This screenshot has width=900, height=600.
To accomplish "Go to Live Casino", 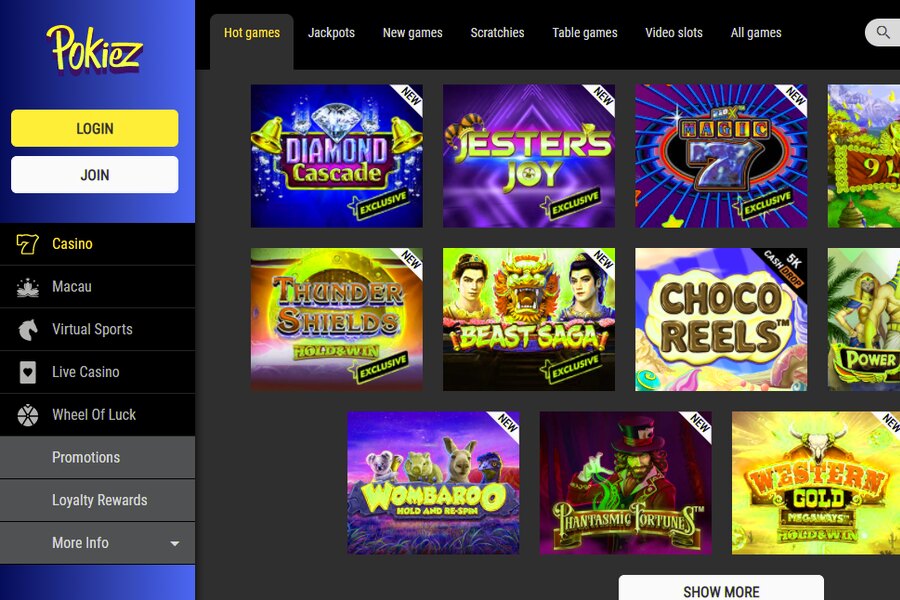I will [x=98, y=372].
